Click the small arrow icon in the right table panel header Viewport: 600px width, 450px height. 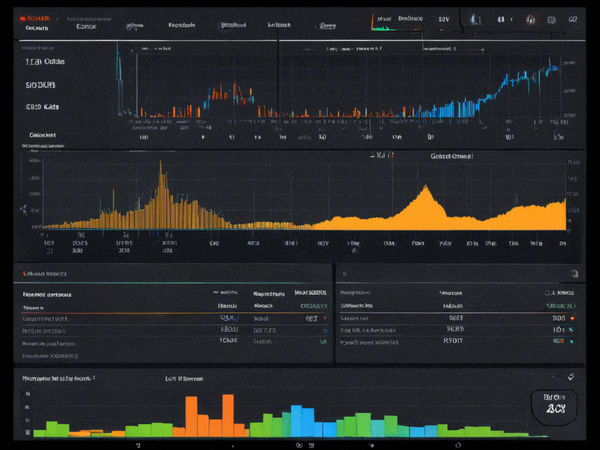click(344, 274)
